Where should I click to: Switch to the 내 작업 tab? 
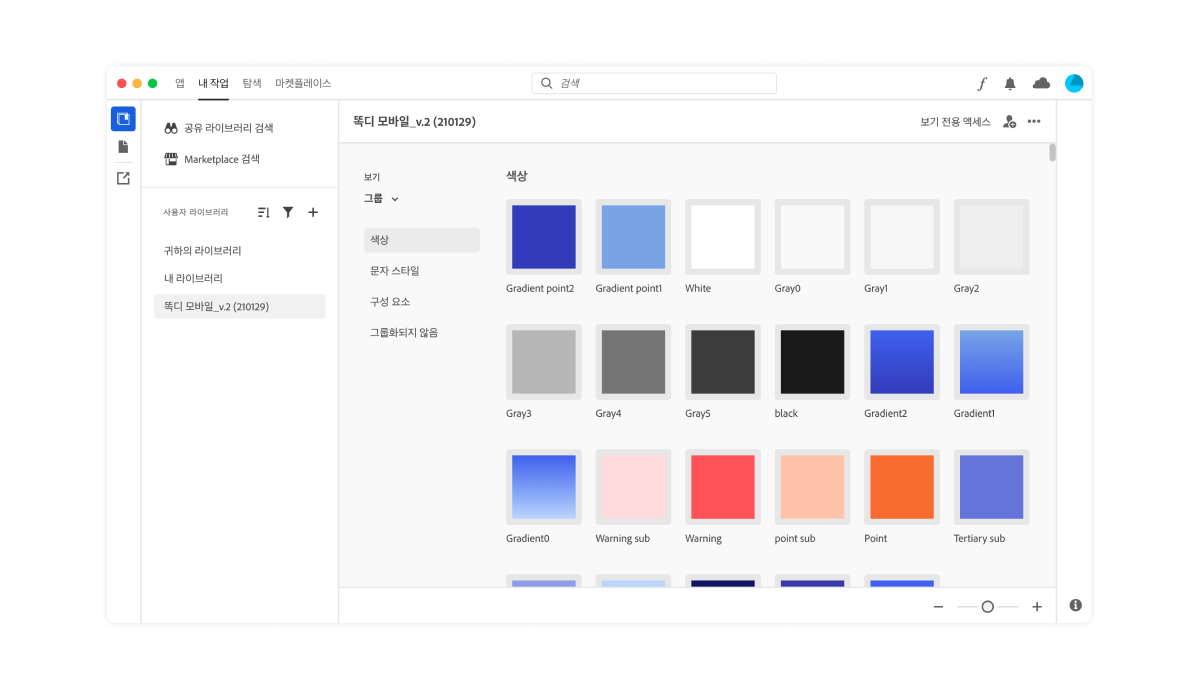(x=213, y=83)
